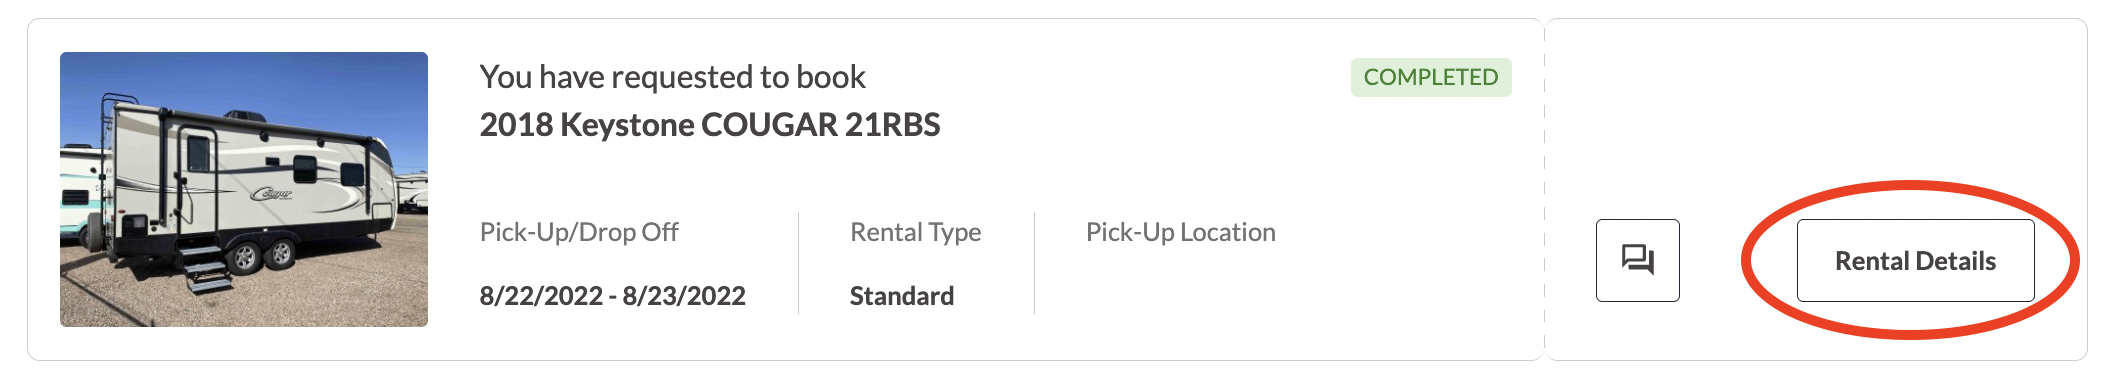2118x378 pixels.
Task: Select the Pick-Up/Drop Off label
Action: click(x=579, y=232)
